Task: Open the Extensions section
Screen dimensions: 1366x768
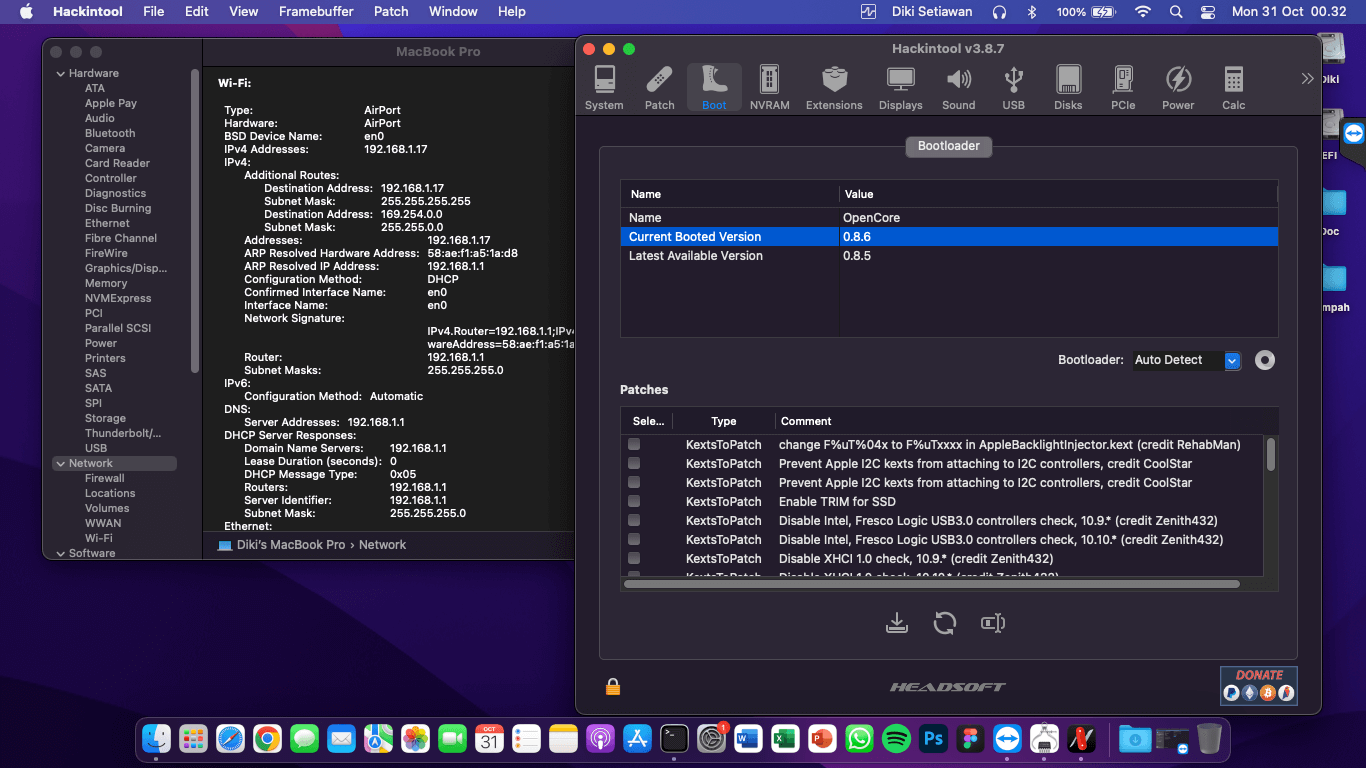Action: [834, 88]
